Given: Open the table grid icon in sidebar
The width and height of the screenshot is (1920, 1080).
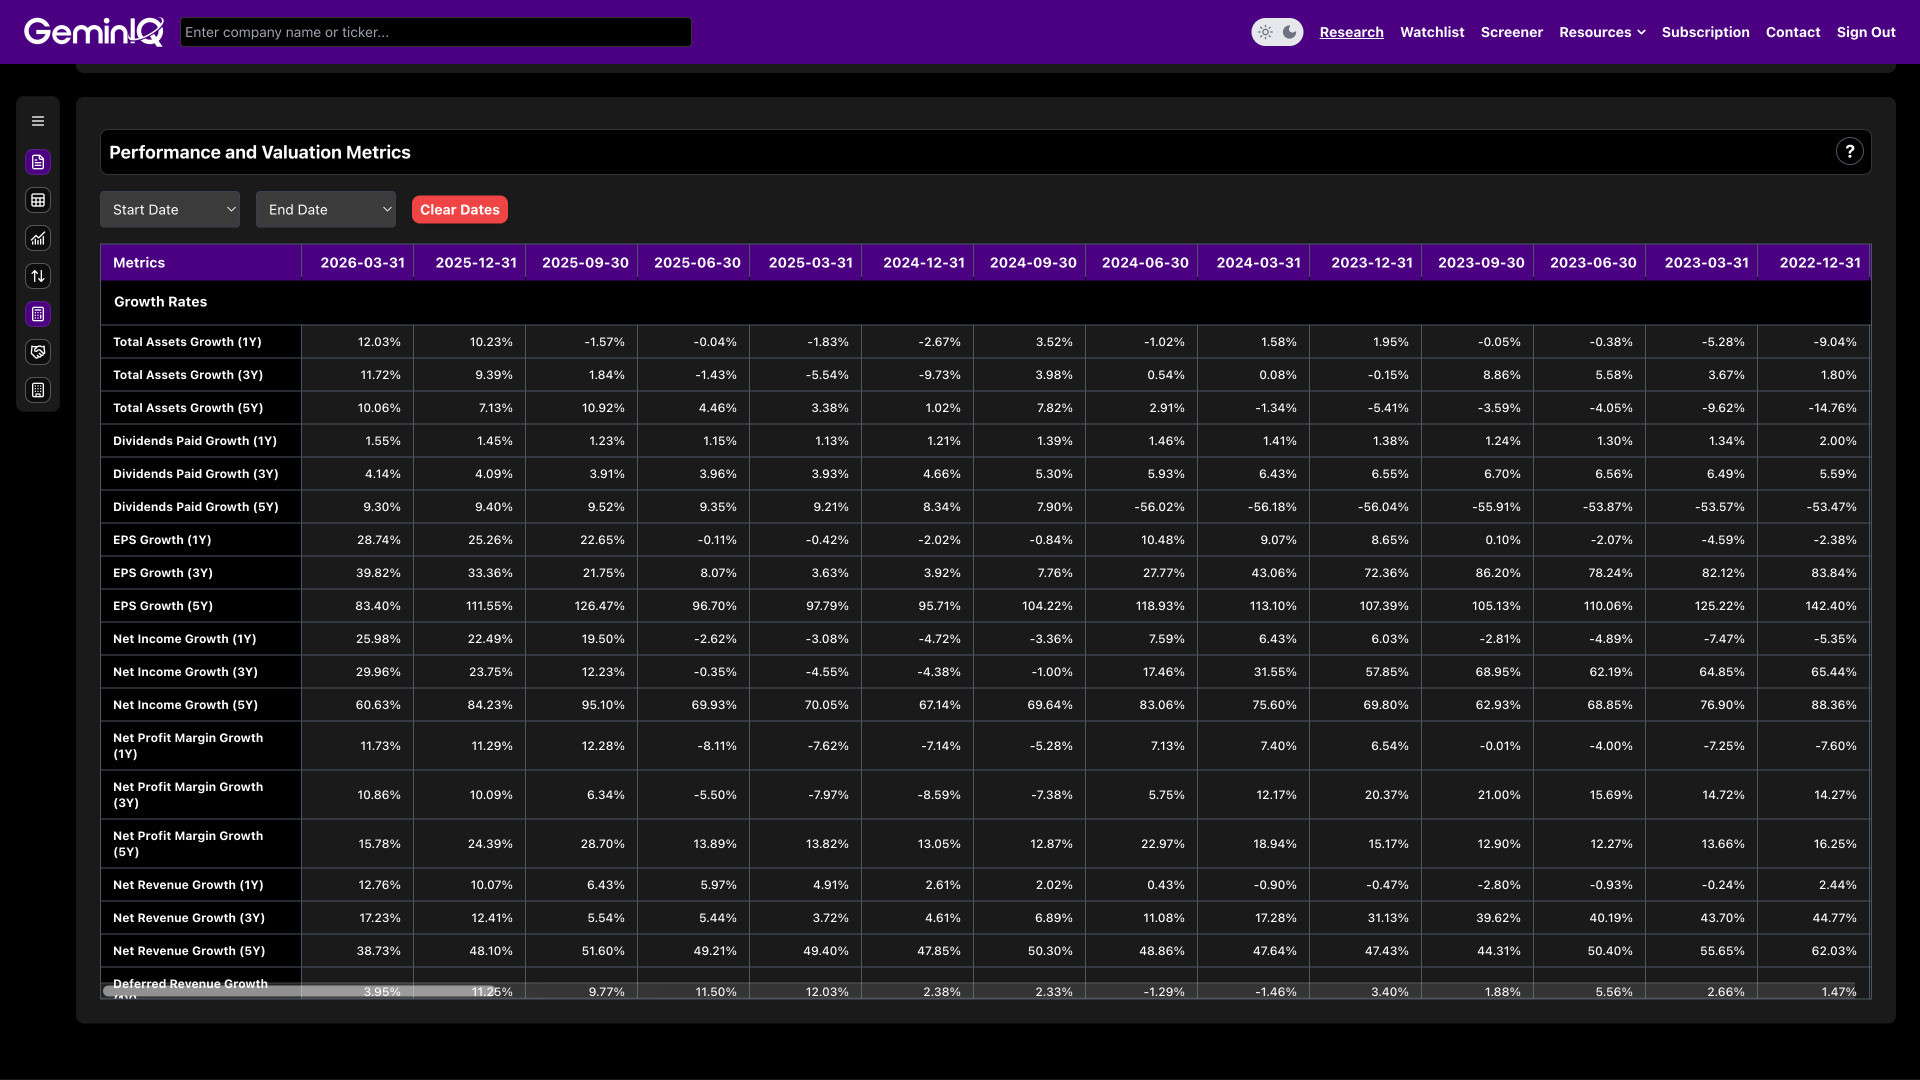Looking at the screenshot, I should tap(38, 200).
